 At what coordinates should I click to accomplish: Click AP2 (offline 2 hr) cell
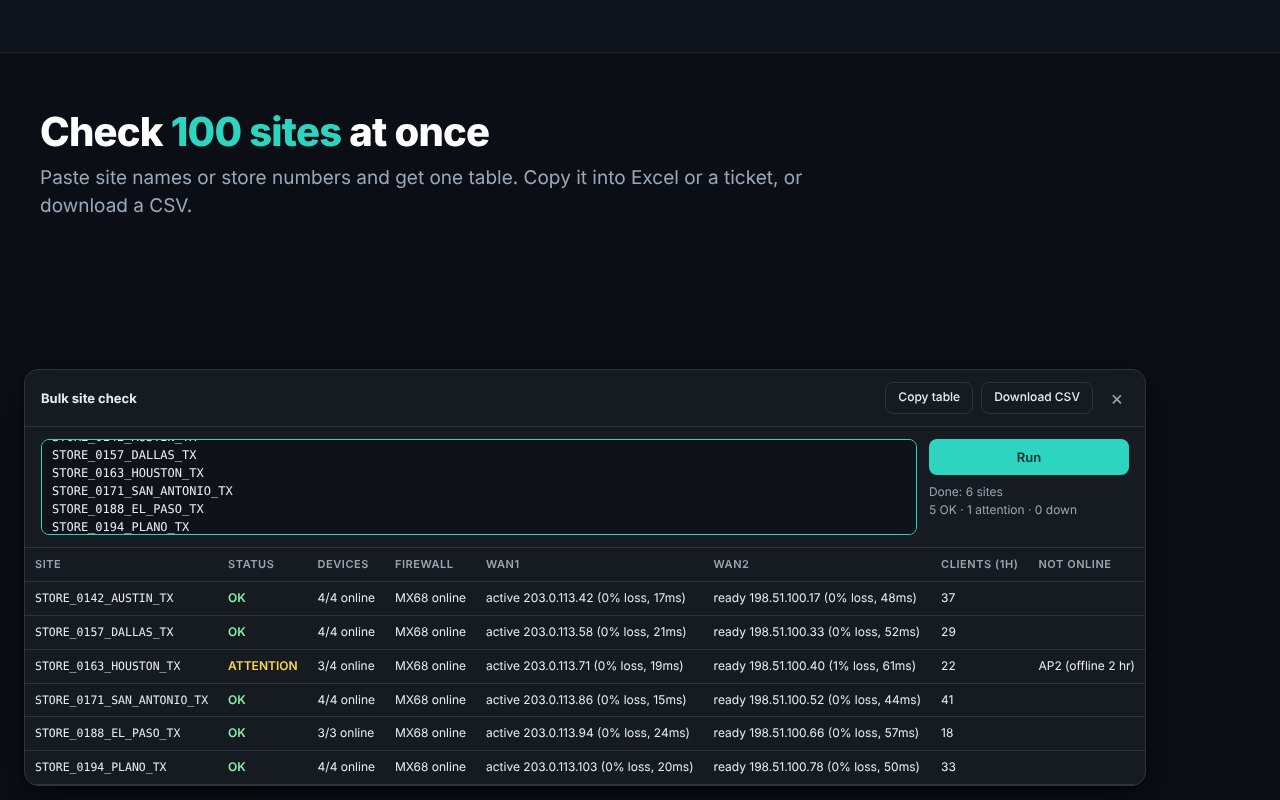[x=1086, y=666]
